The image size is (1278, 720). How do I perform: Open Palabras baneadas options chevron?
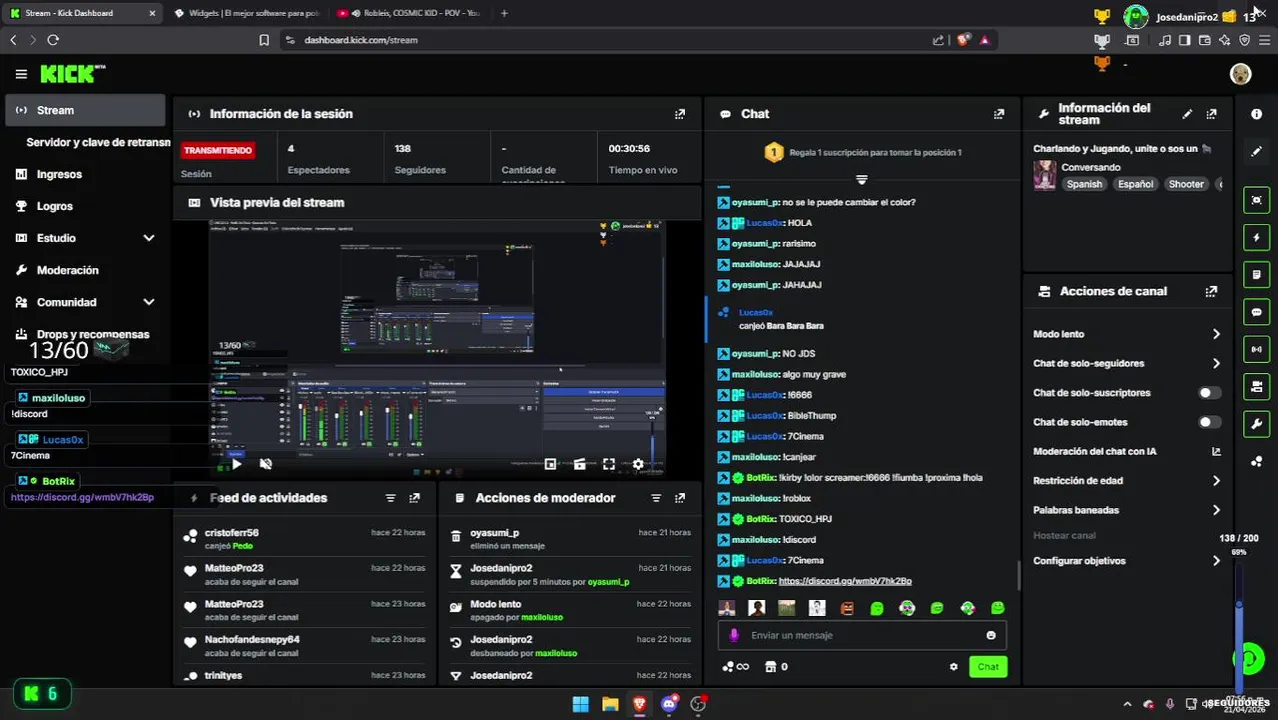click(1216, 510)
